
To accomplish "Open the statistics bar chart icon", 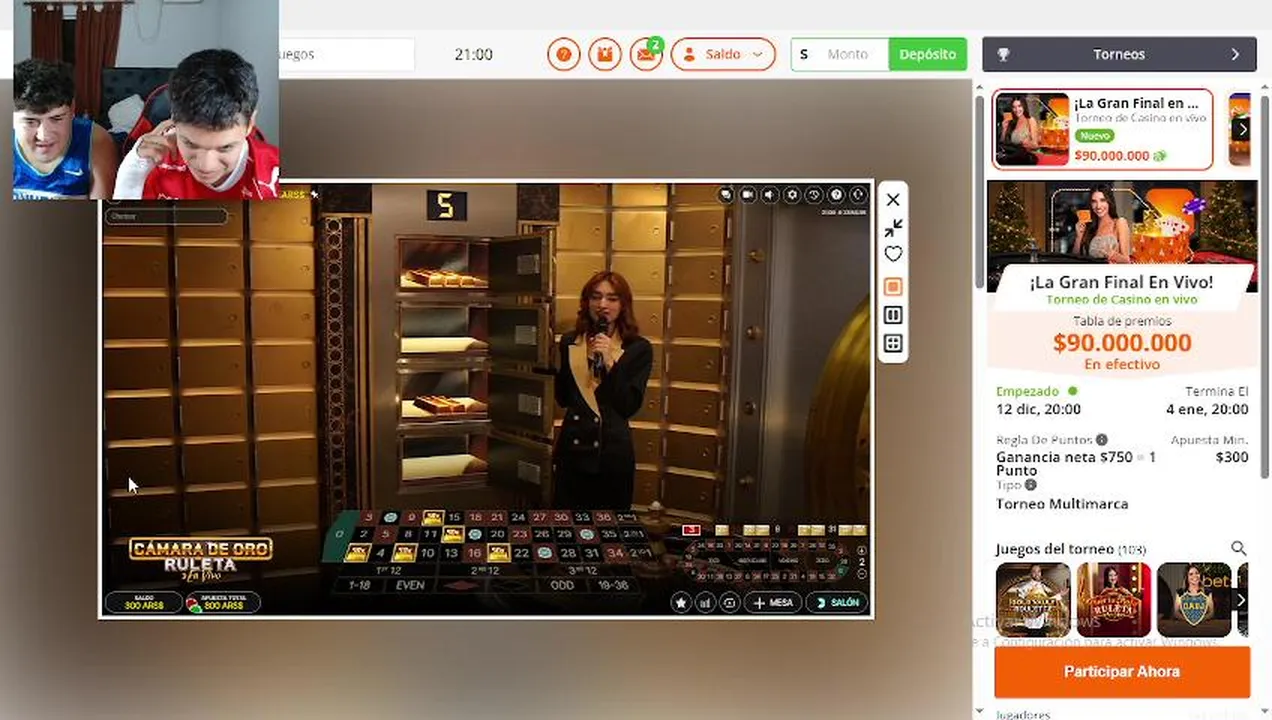I will [705, 602].
